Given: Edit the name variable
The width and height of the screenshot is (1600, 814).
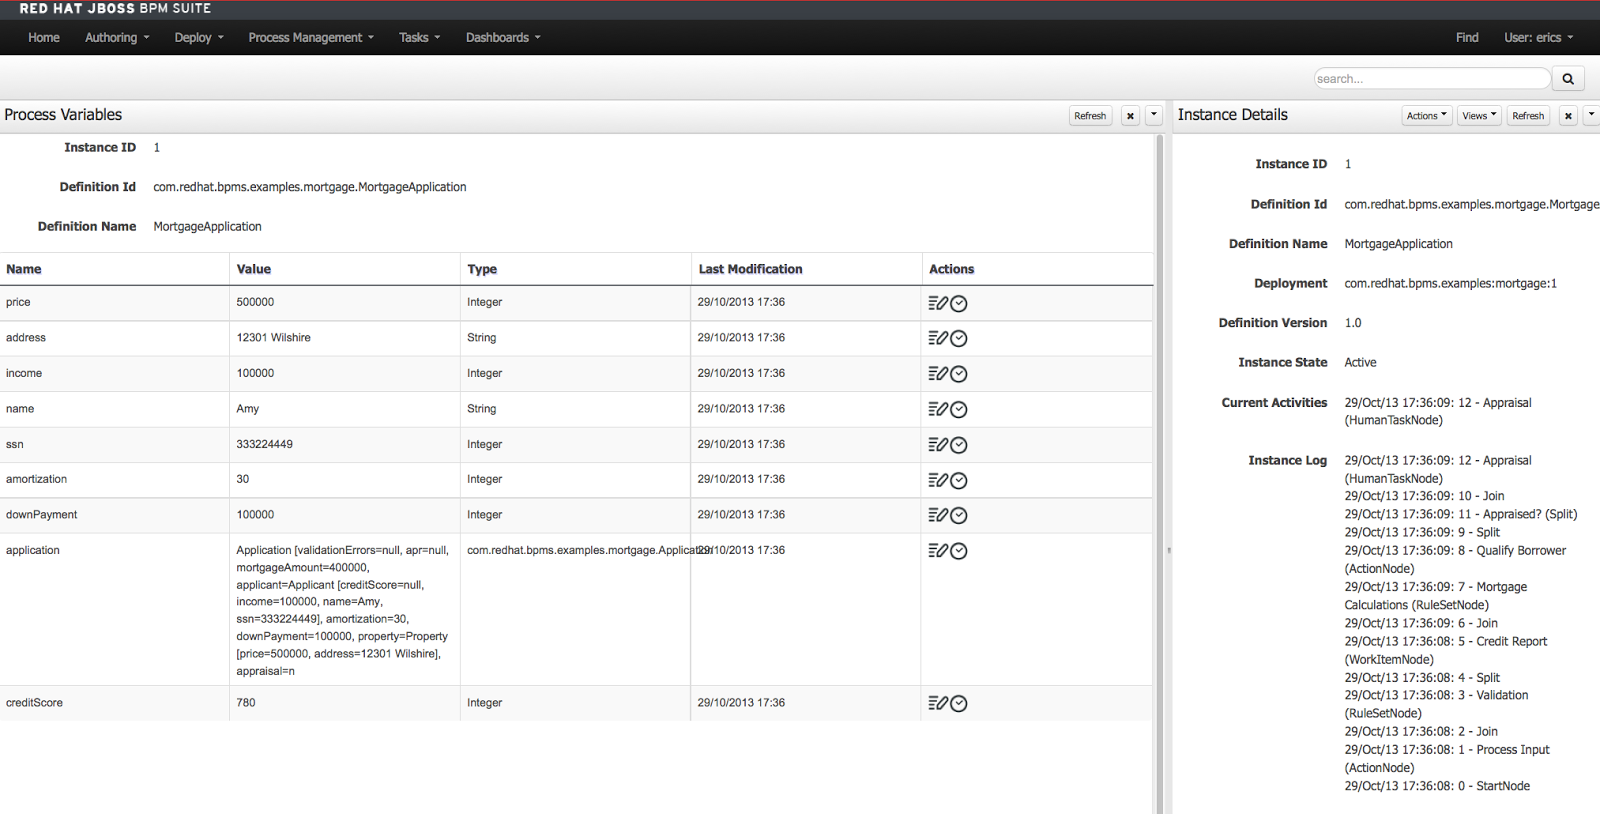Looking at the screenshot, I should click(938, 409).
